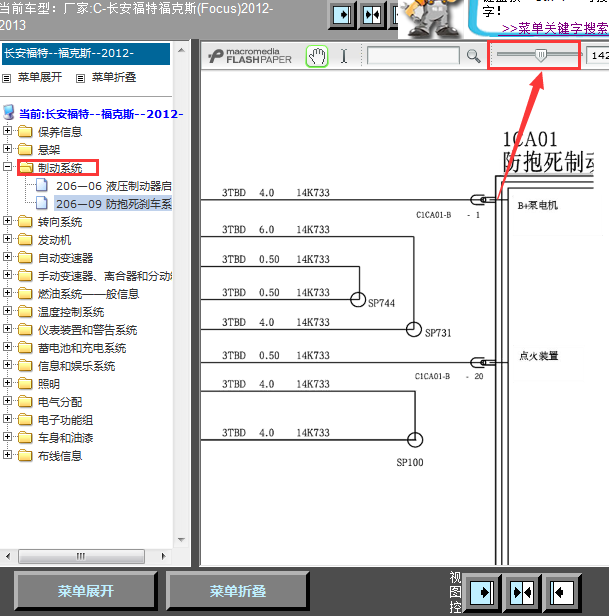Click splice label SP731 in the diagram
The image size is (609, 616).
(x=438, y=333)
